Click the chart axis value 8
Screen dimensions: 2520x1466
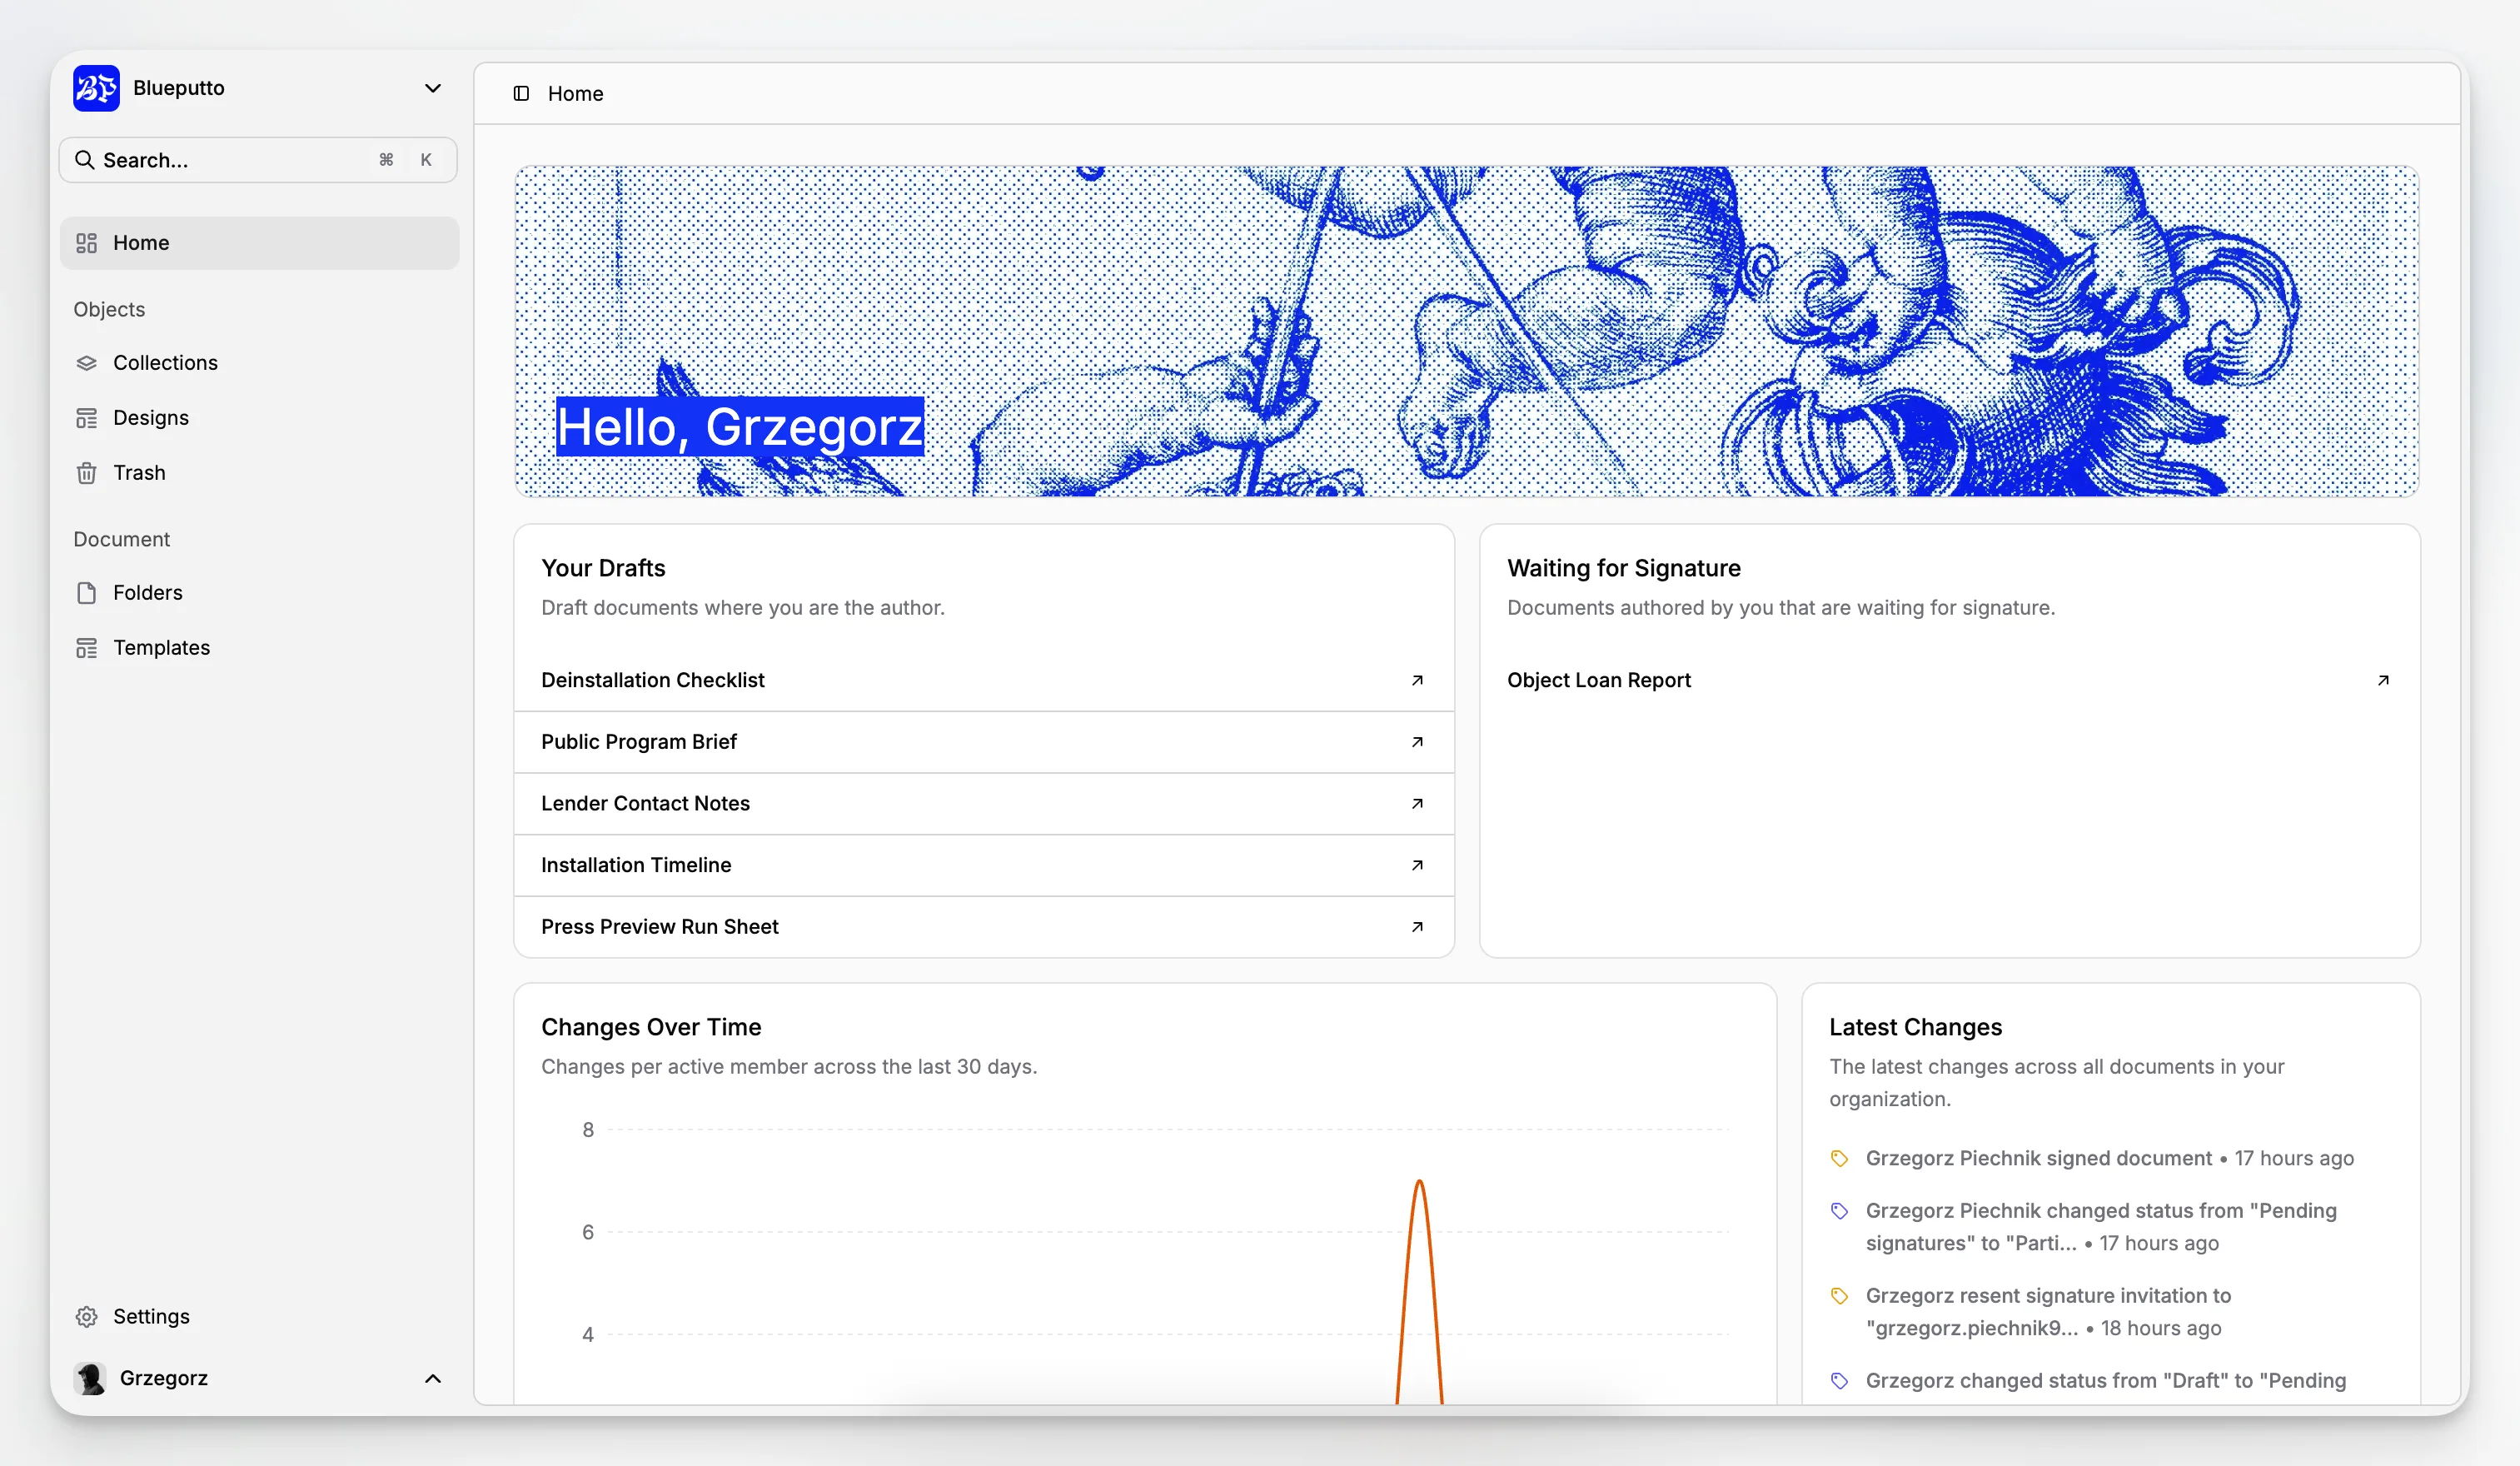point(588,1130)
